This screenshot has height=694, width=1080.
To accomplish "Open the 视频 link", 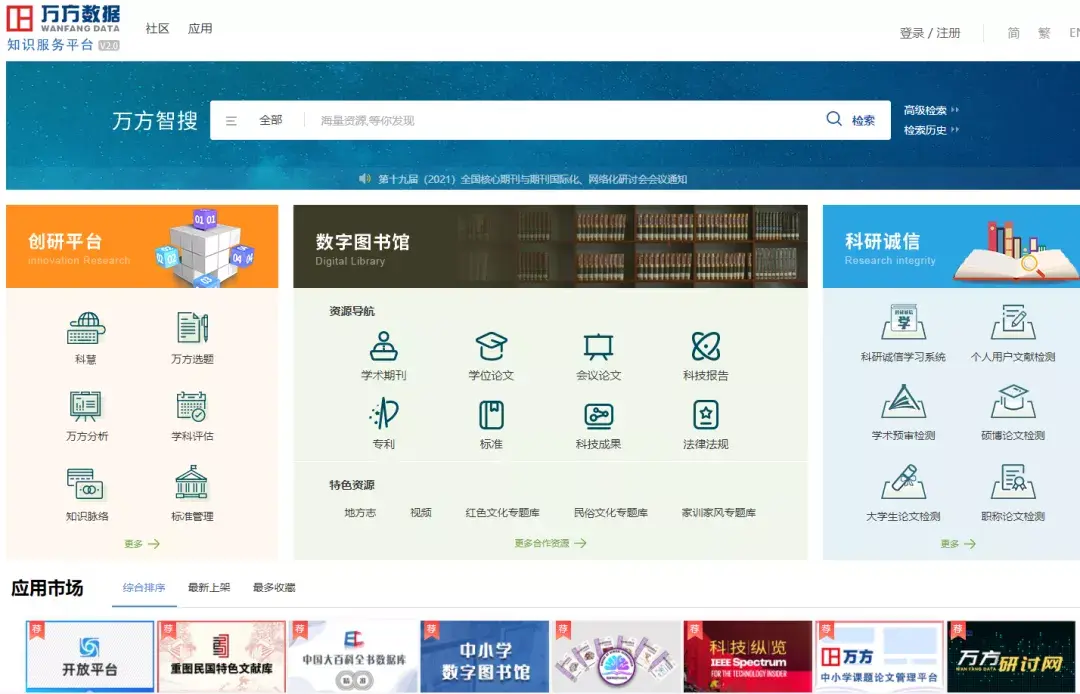I will 421,513.
